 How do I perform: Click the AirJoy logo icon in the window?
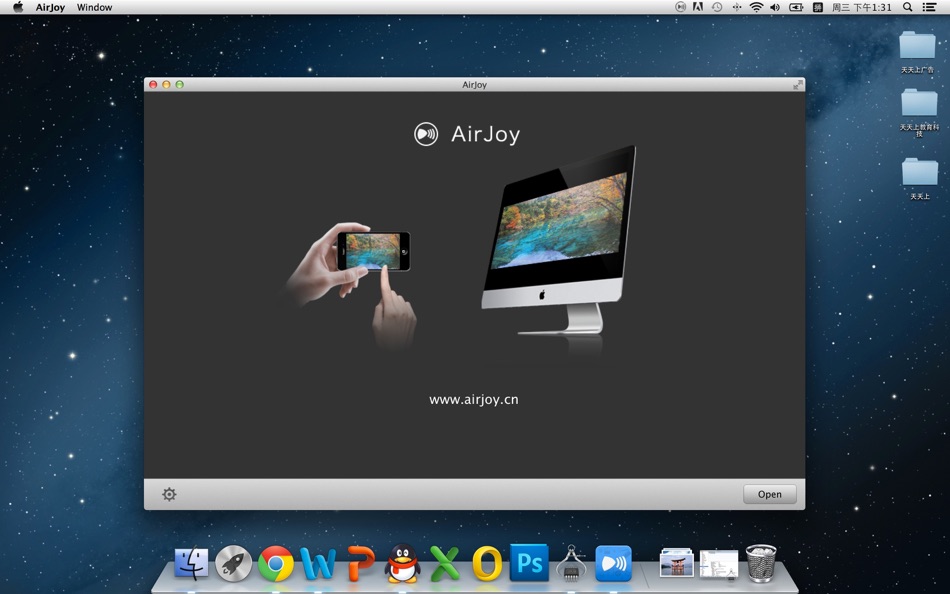(425, 133)
